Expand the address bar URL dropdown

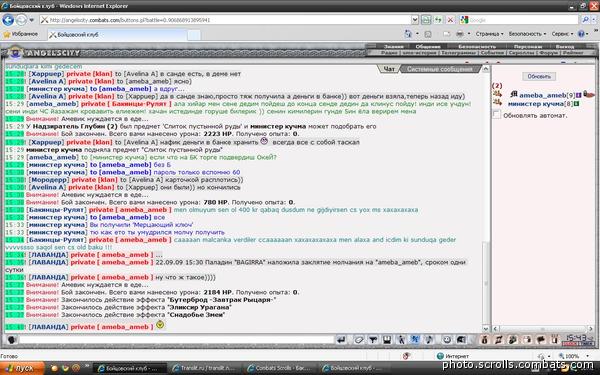415,20
